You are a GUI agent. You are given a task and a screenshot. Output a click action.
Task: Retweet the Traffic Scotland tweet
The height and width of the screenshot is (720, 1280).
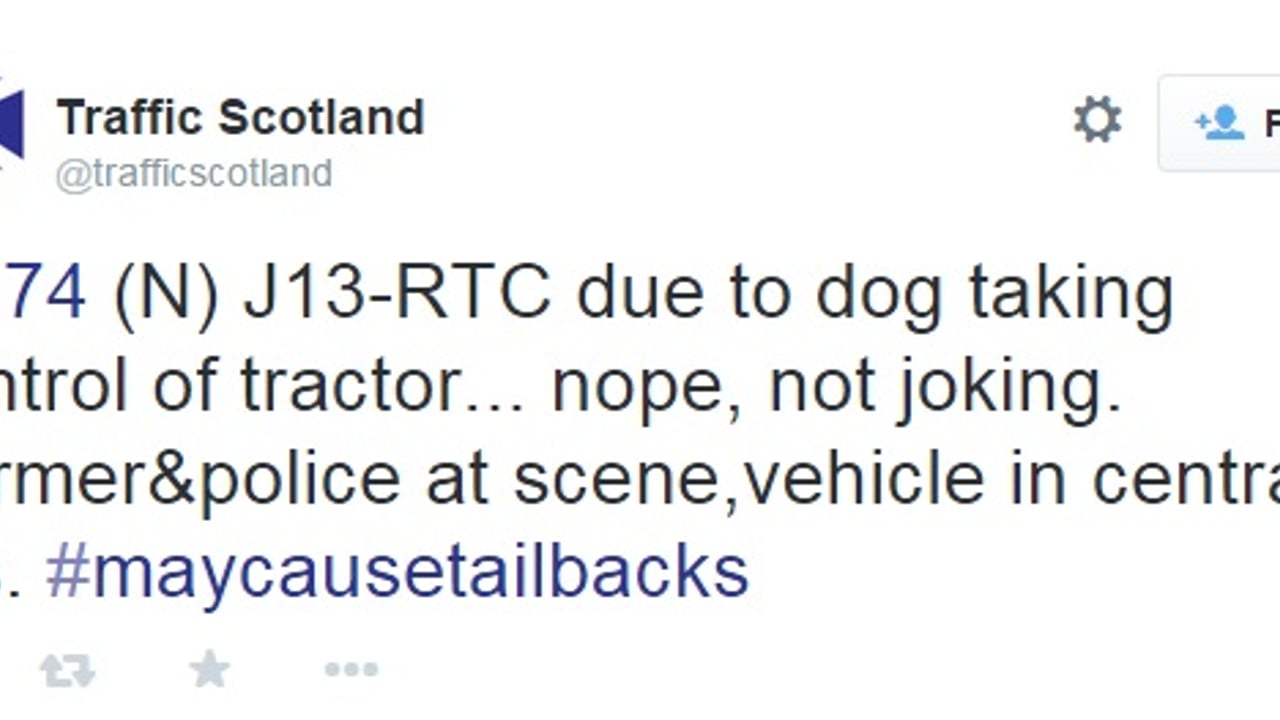pyautogui.click(x=67, y=670)
